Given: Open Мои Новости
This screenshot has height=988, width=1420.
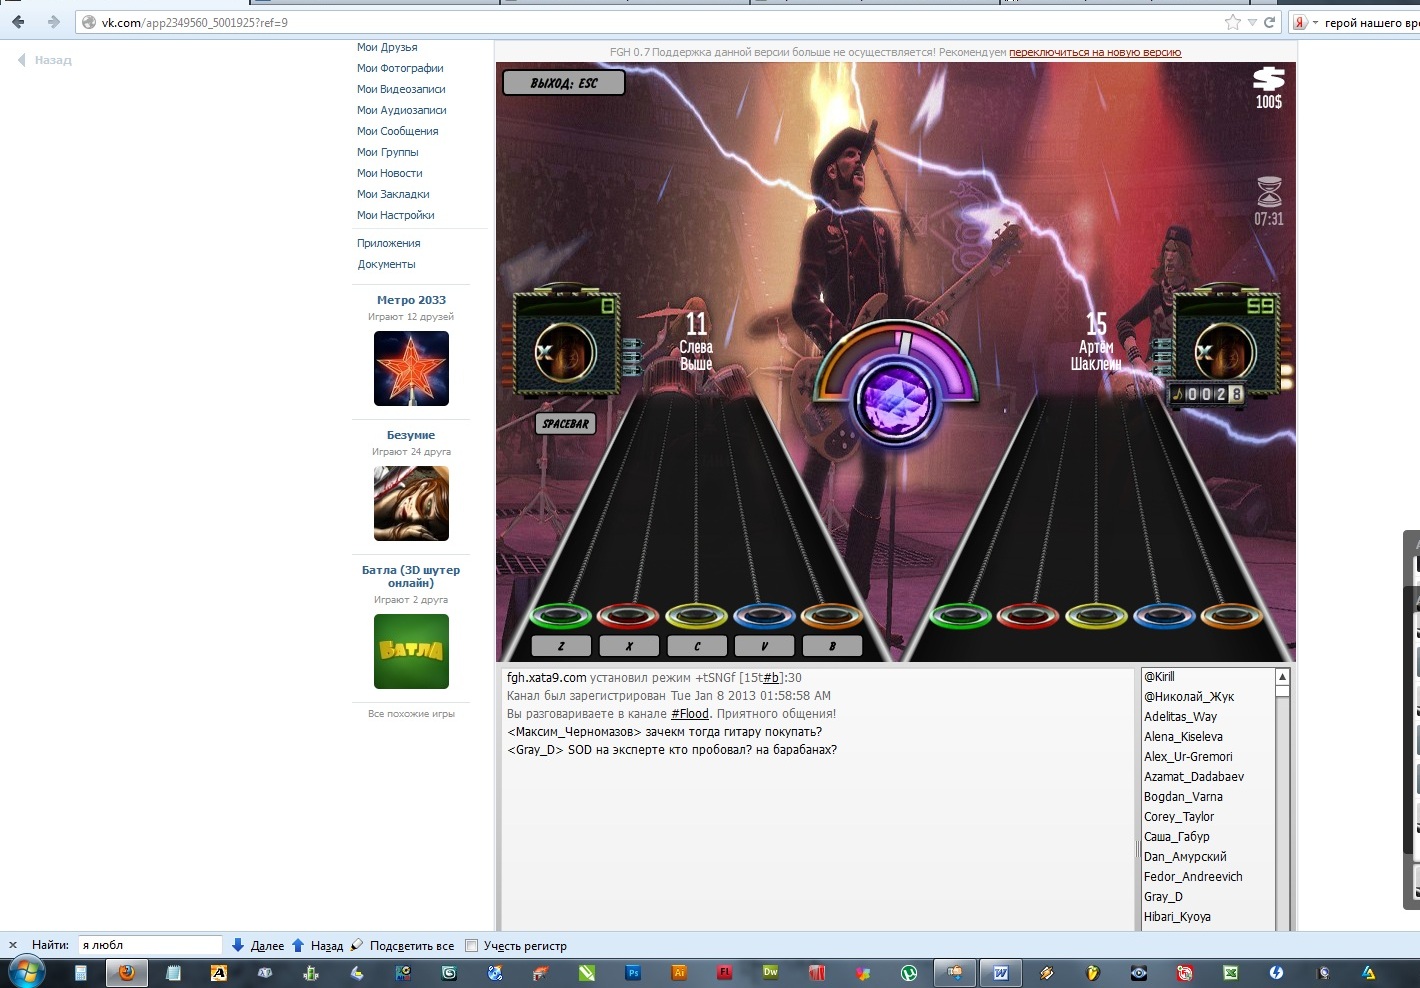Looking at the screenshot, I should coord(390,173).
